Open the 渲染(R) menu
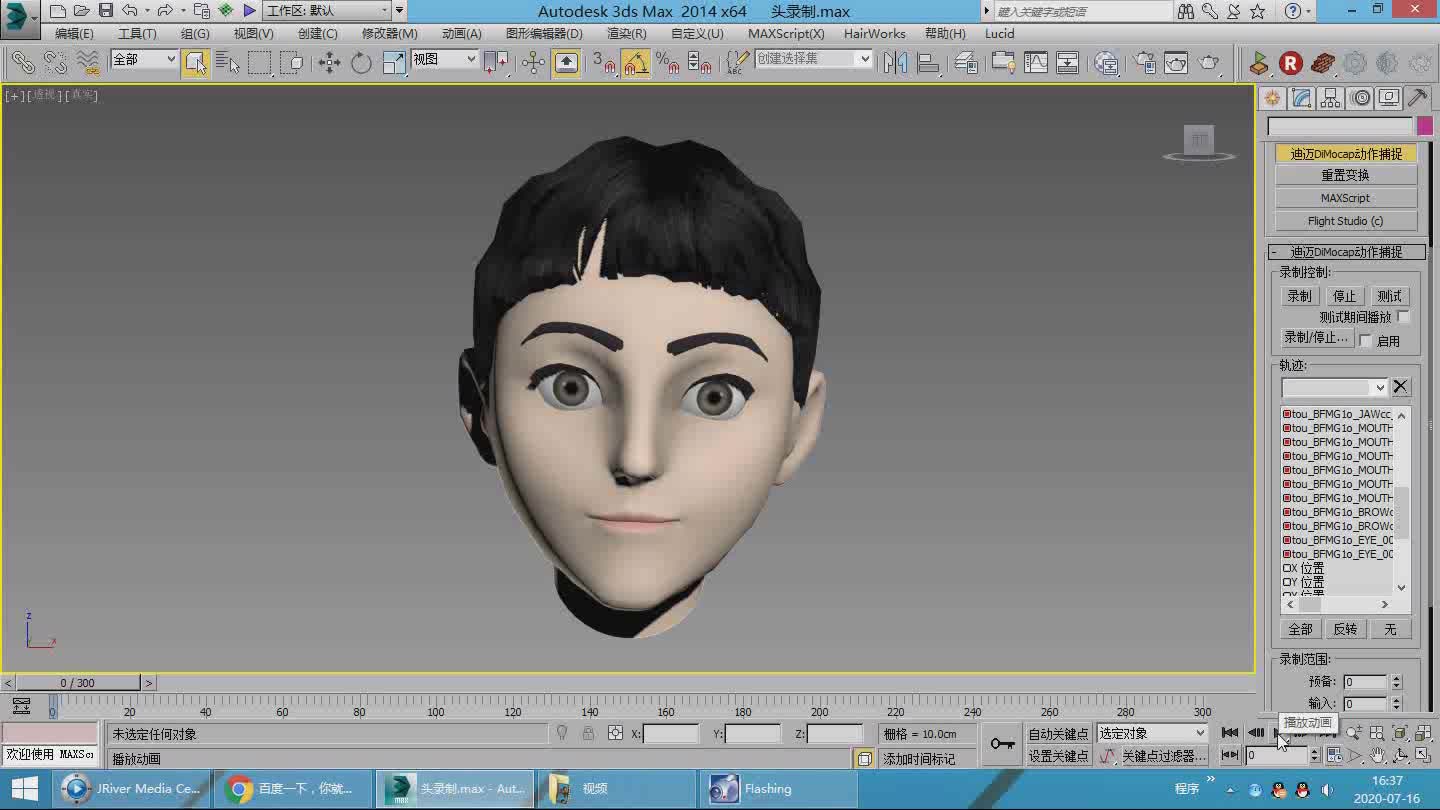This screenshot has height=810, width=1440. [626, 33]
